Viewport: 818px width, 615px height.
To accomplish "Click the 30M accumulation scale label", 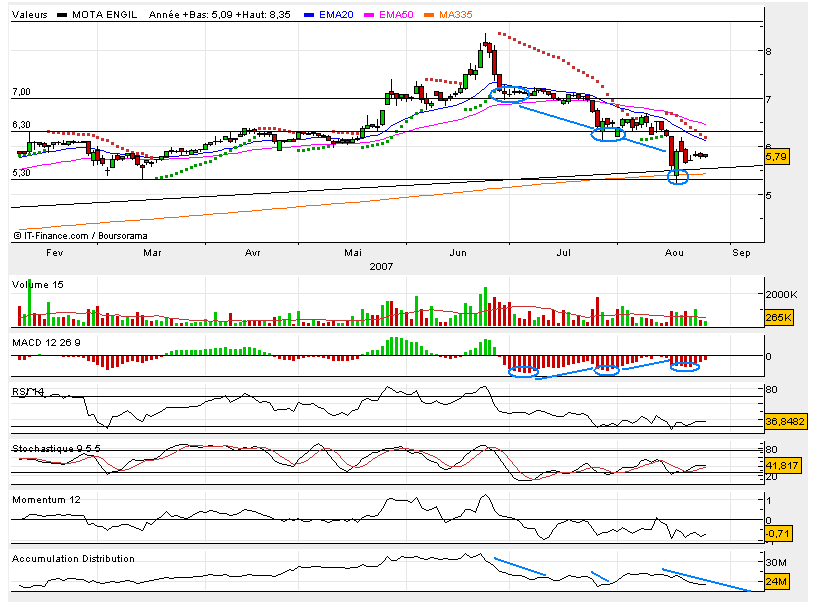I will pyautogui.click(x=776, y=562).
